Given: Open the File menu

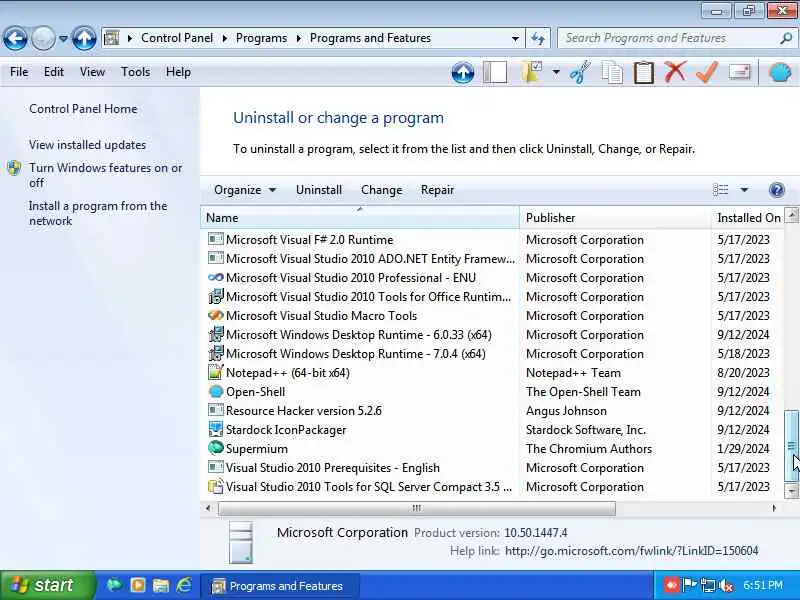Looking at the screenshot, I should [x=19, y=72].
